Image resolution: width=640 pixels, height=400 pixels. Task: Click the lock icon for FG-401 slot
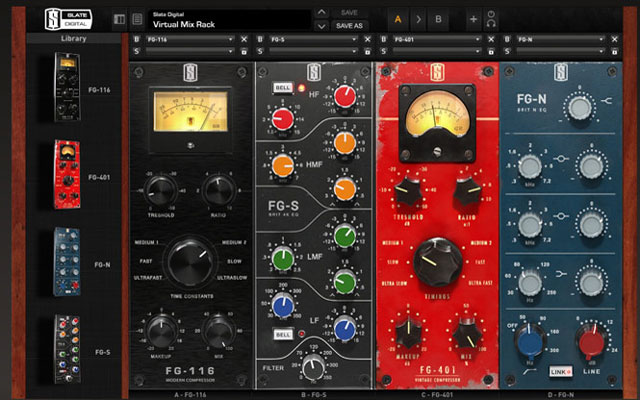point(491,51)
